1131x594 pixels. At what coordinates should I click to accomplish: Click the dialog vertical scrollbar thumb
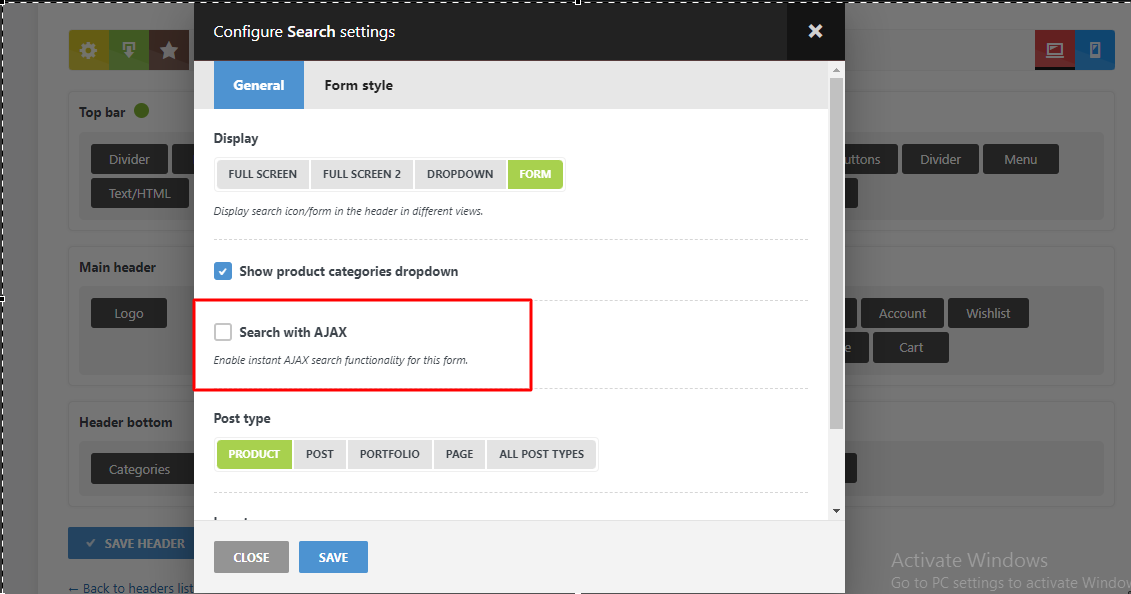[836, 254]
